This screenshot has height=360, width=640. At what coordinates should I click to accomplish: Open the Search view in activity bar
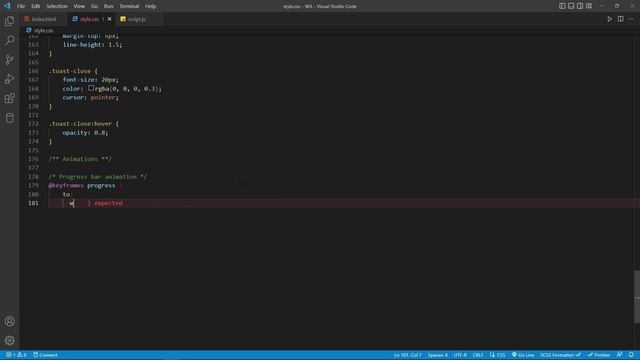click(x=9, y=40)
